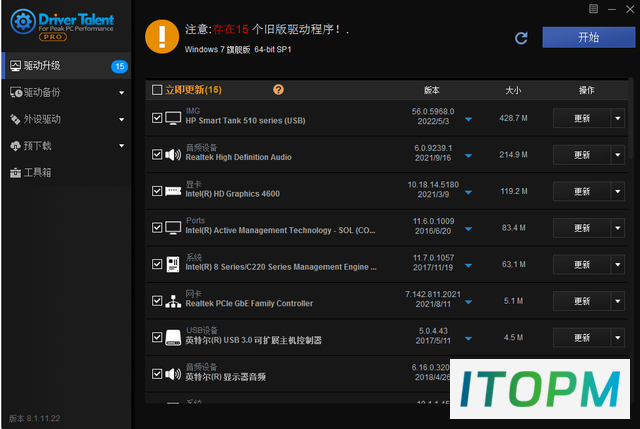Expand the driver backup submenu arrow
This screenshot has width=640, height=429.
tap(122, 93)
